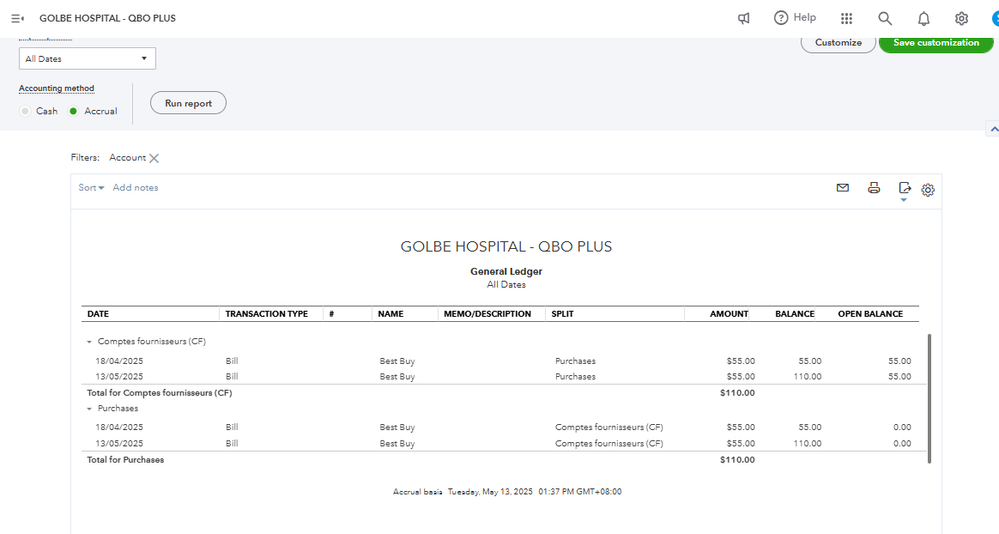The width and height of the screenshot is (999, 534).
Task: Toggle the left navigation menu icon
Action: 17,18
